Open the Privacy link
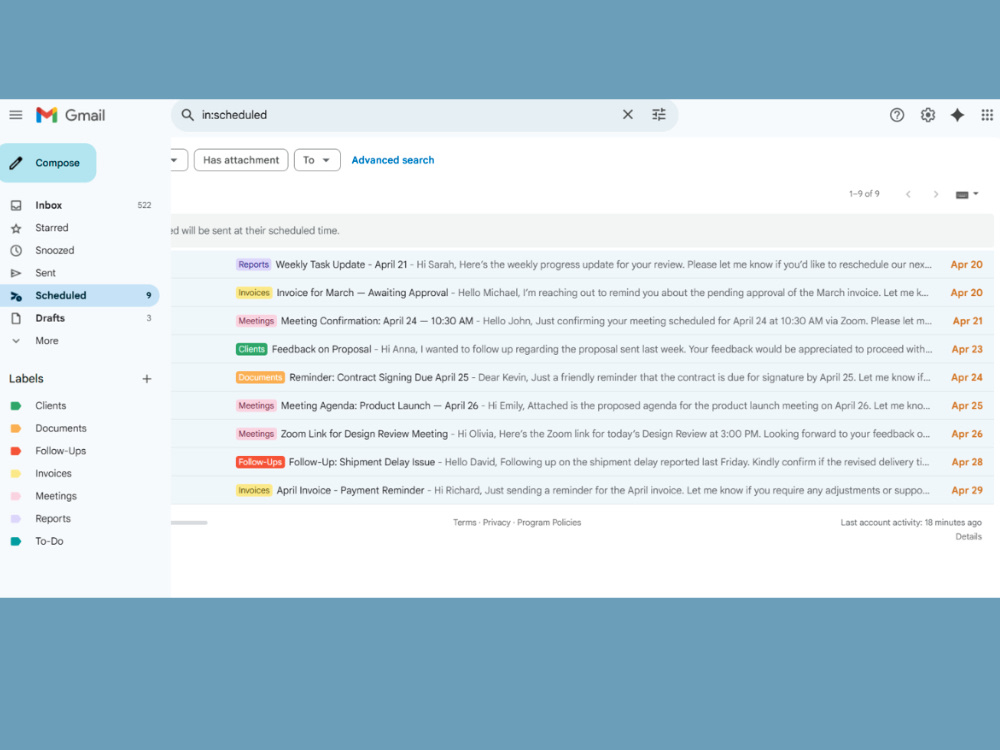 [x=496, y=522]
